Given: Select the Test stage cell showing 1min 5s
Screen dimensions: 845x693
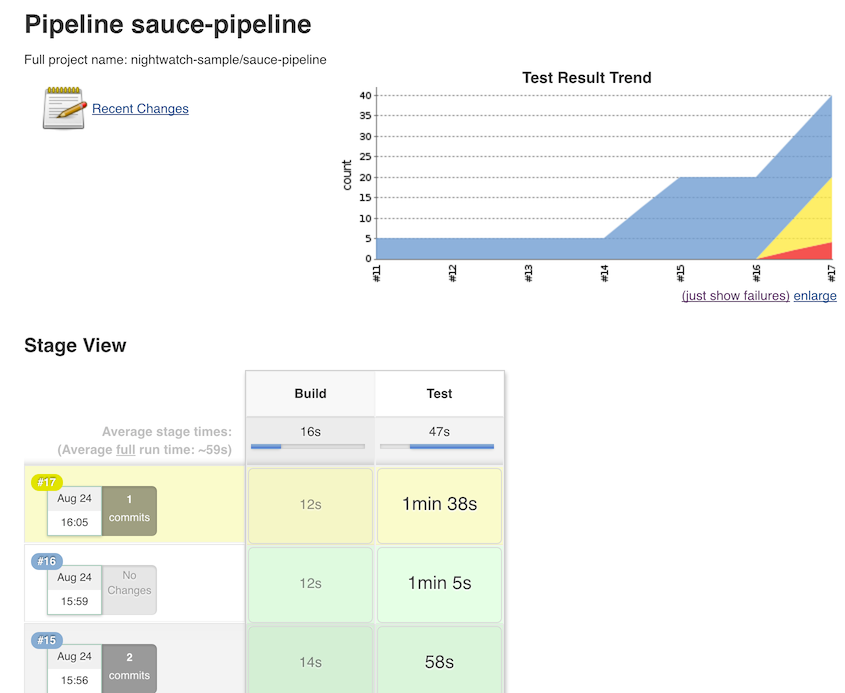Looking at the screenshot, I should click(x=439, y=583).
